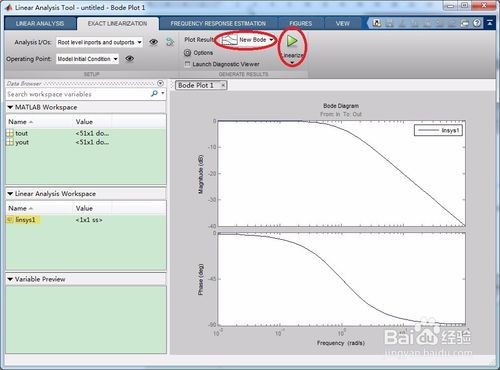
Task: Click the green Linearize play button
Action: pos(292,41)
